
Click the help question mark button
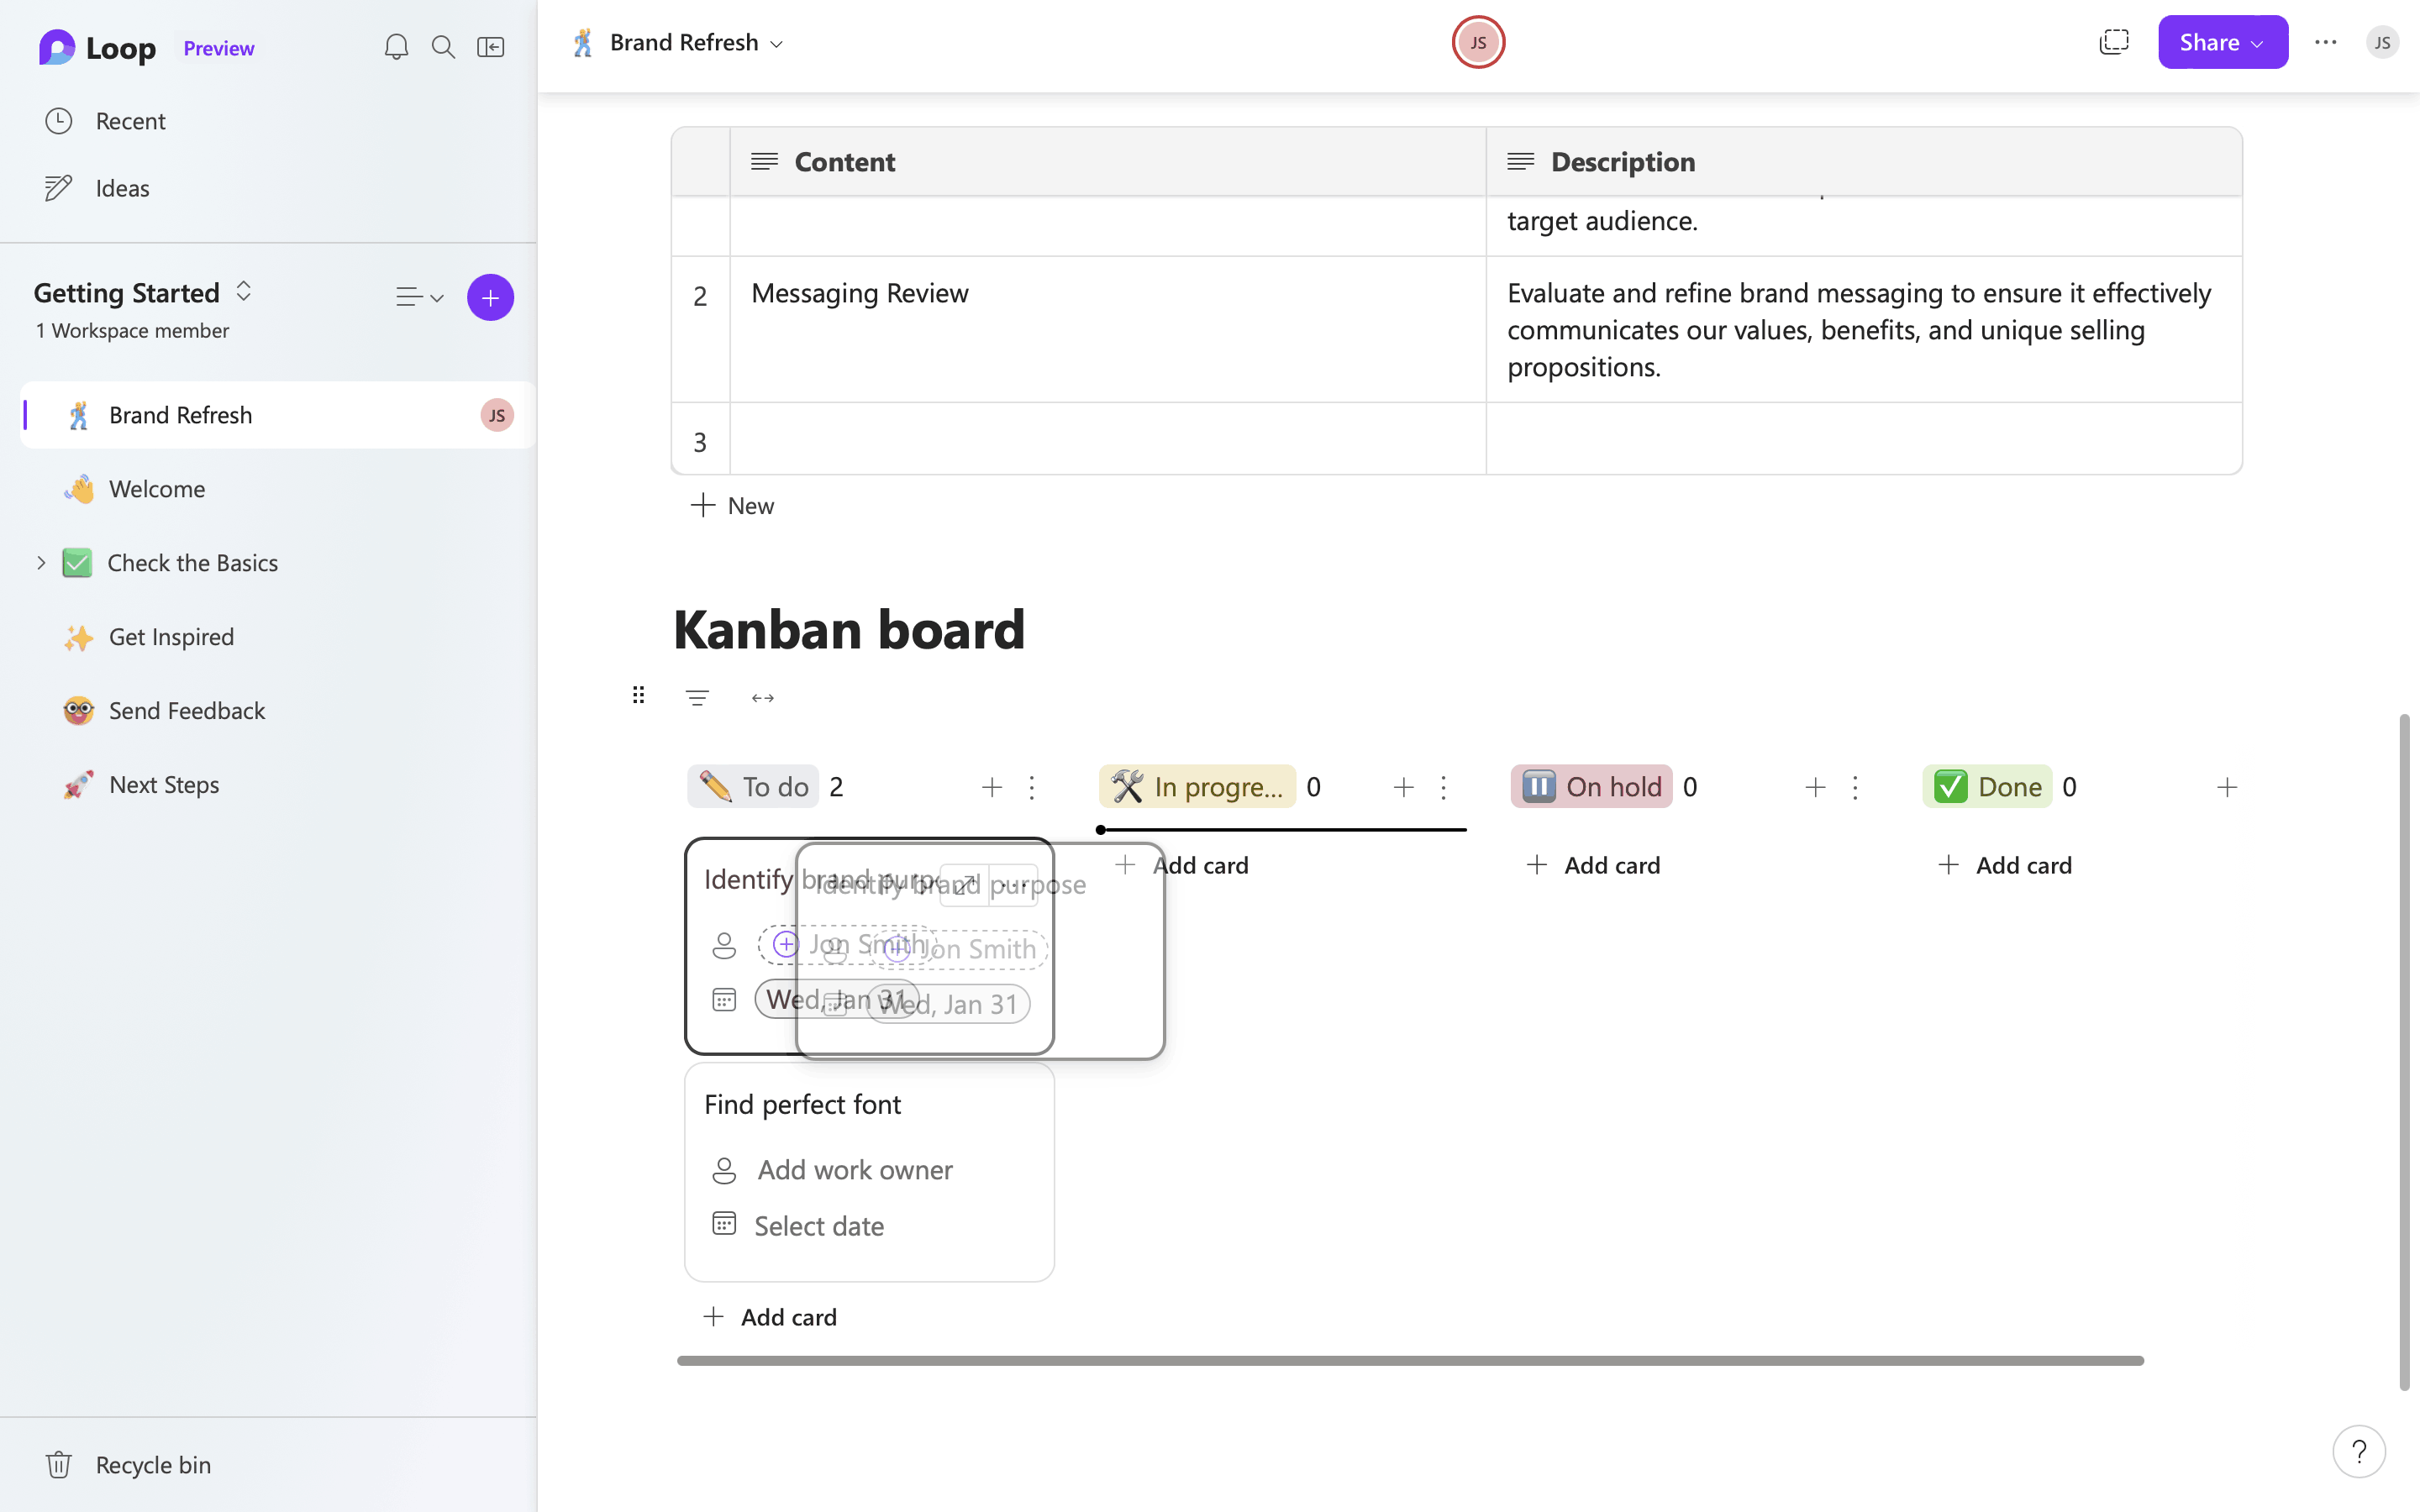2358,1451
